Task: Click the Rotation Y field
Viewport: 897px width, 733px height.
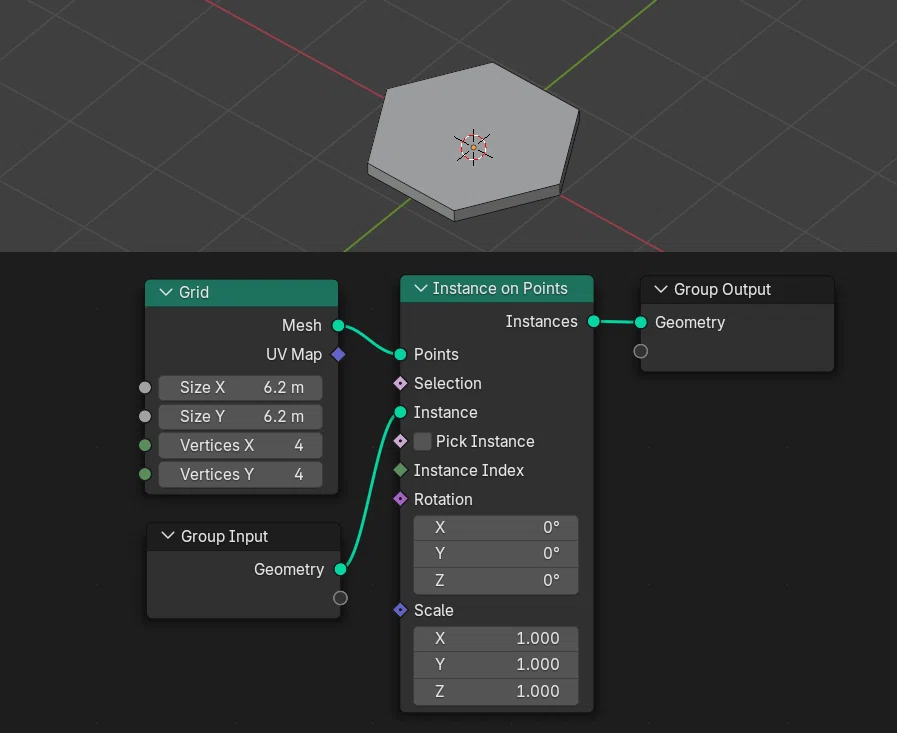Action: pyautogui.click(x=496, y=554)
